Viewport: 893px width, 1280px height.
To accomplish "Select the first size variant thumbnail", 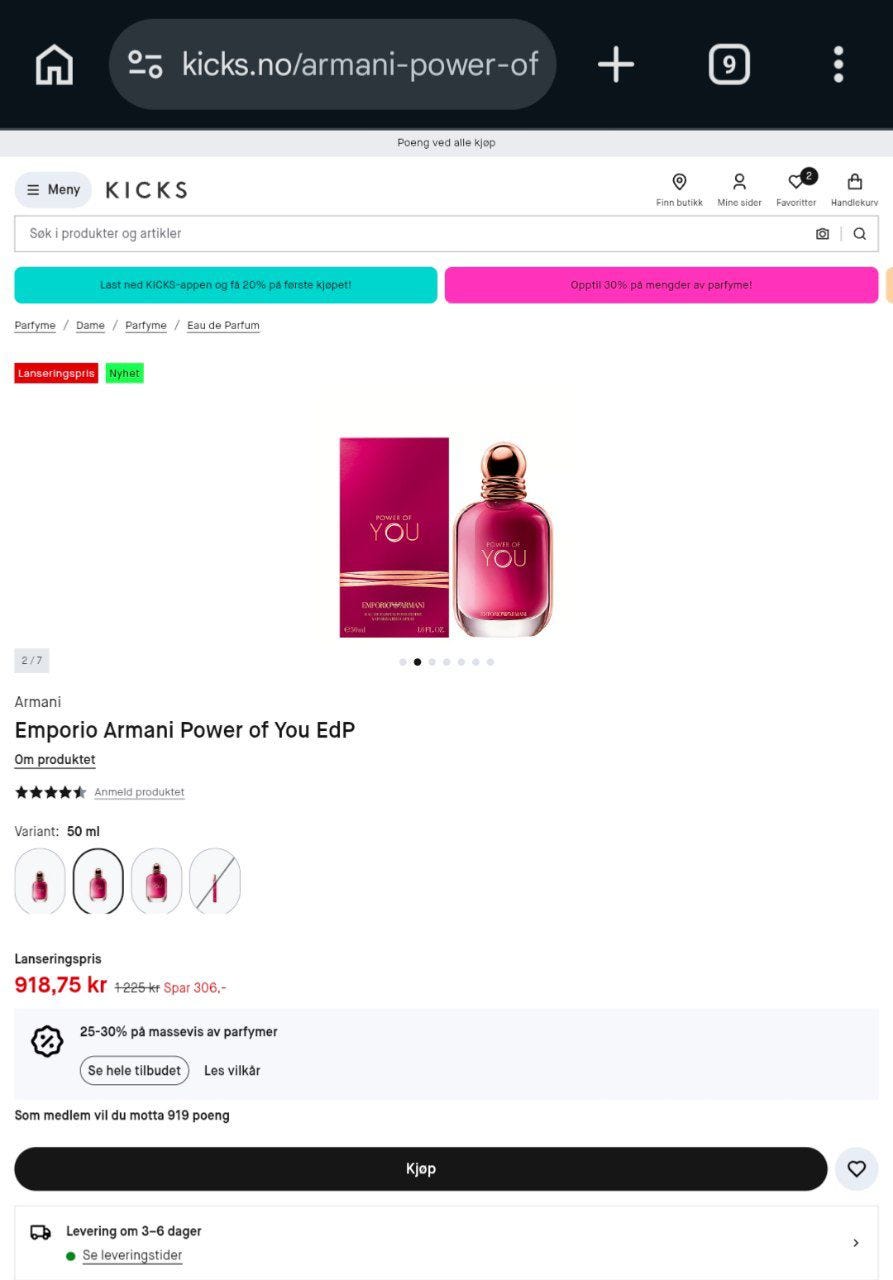I will click(40, 881).
